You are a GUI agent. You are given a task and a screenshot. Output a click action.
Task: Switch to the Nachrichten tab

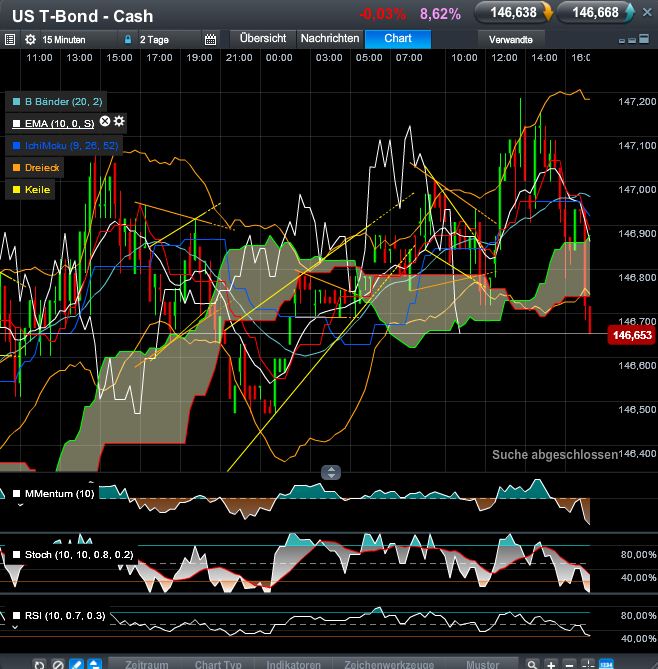(x=330, y=38)
